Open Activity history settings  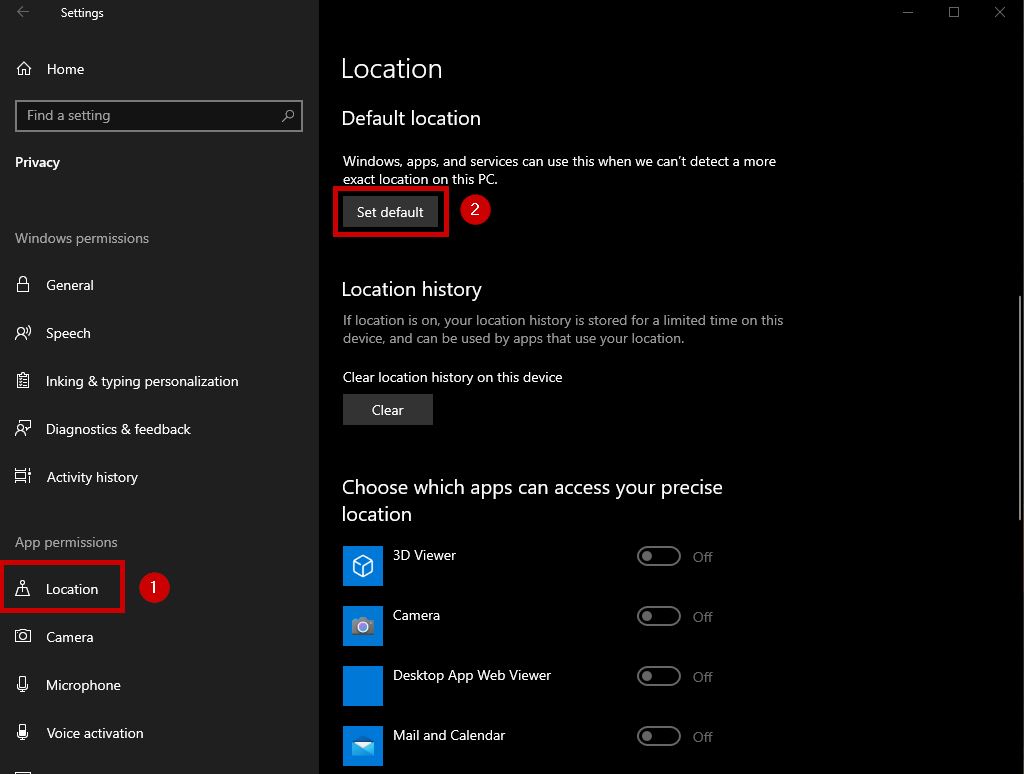pyautogui.click(x=92, y=477)
